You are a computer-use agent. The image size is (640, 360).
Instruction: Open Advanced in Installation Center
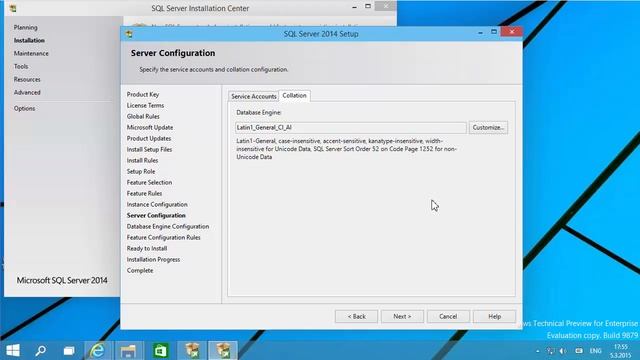27,93
